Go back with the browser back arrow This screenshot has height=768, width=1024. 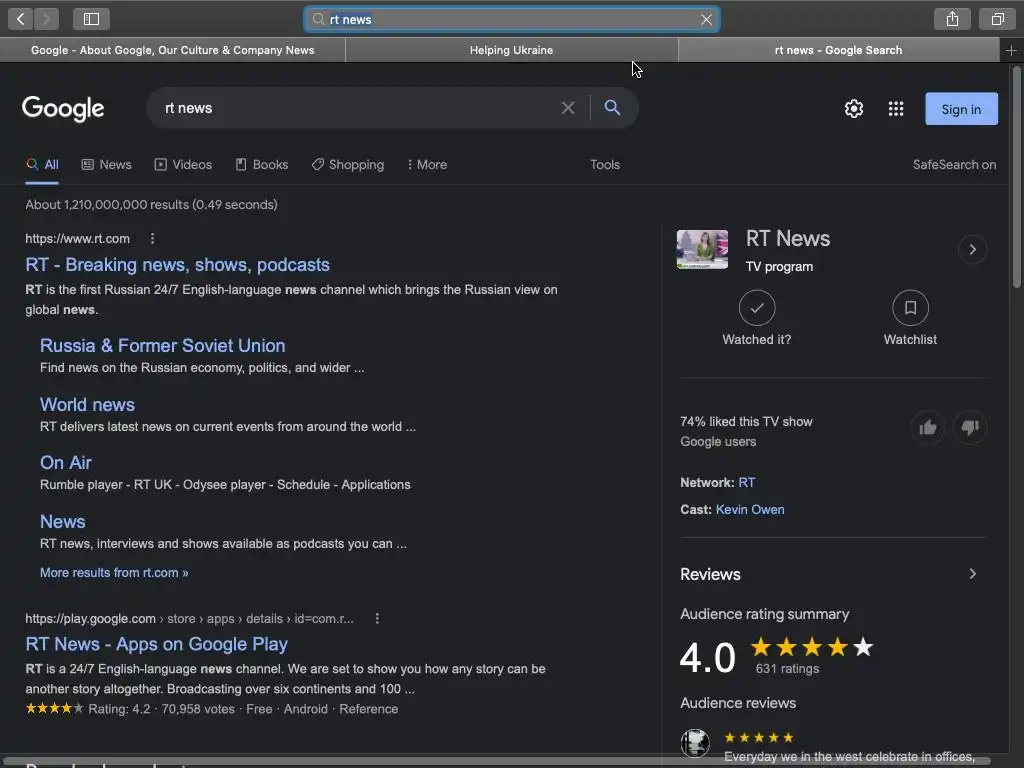click(x=21, y=19)
